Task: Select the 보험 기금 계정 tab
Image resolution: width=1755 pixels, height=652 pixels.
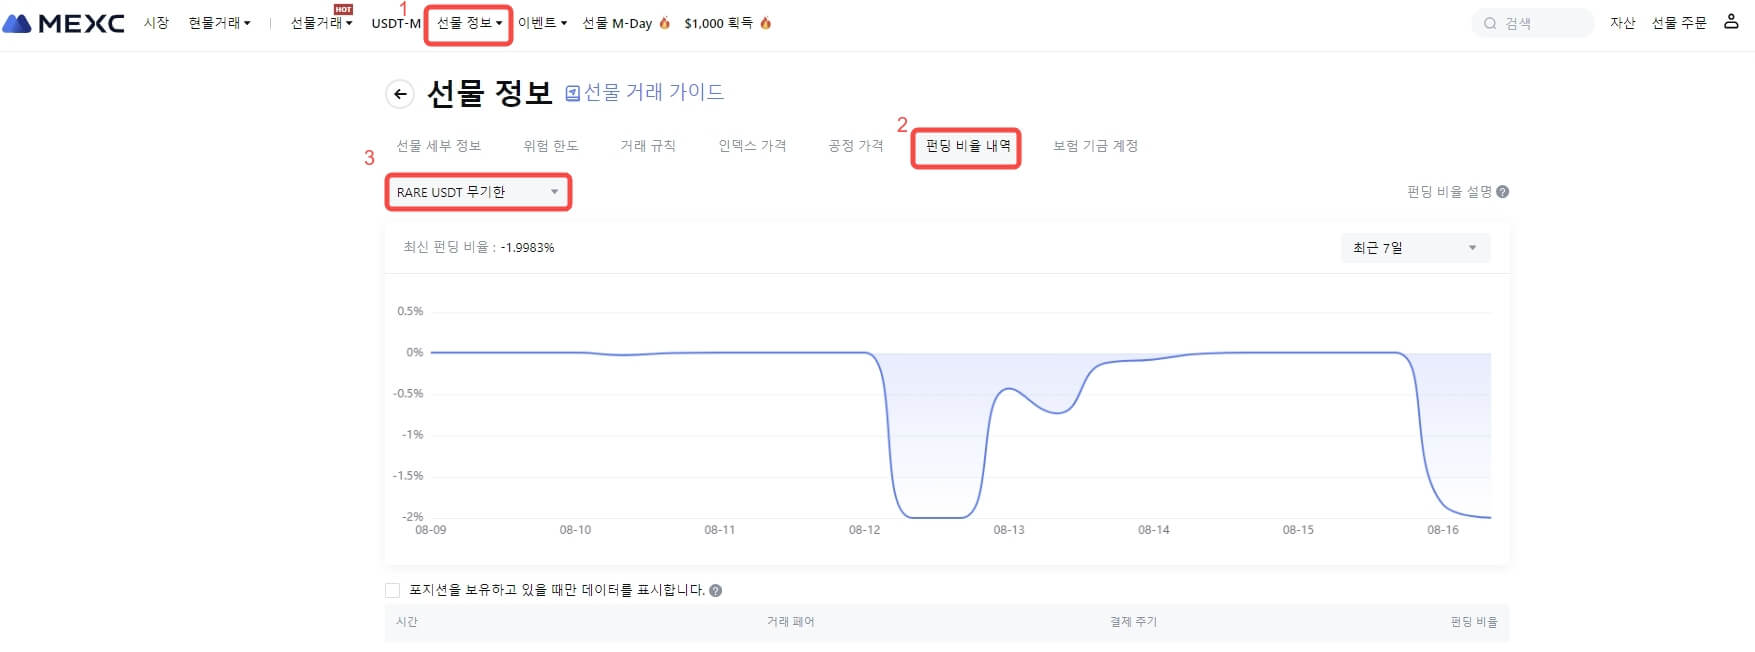Action: 1095,146
